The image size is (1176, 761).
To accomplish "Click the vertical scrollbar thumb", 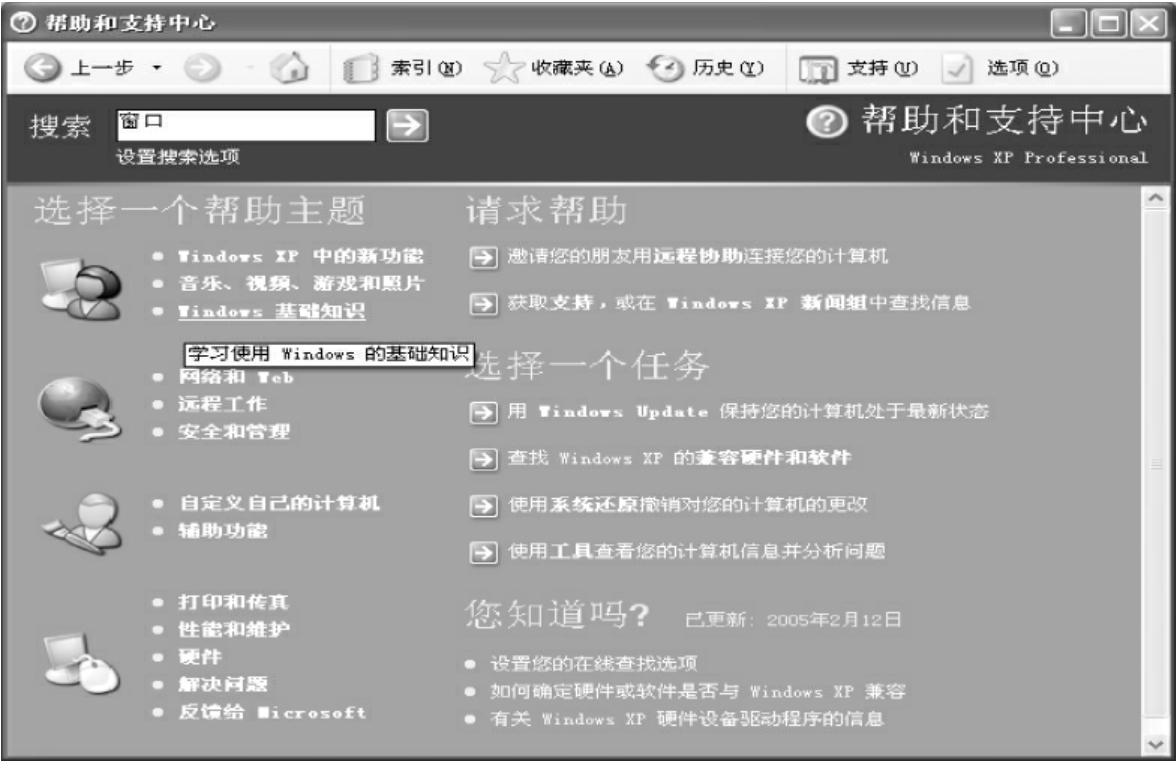I will point(1156,465).
